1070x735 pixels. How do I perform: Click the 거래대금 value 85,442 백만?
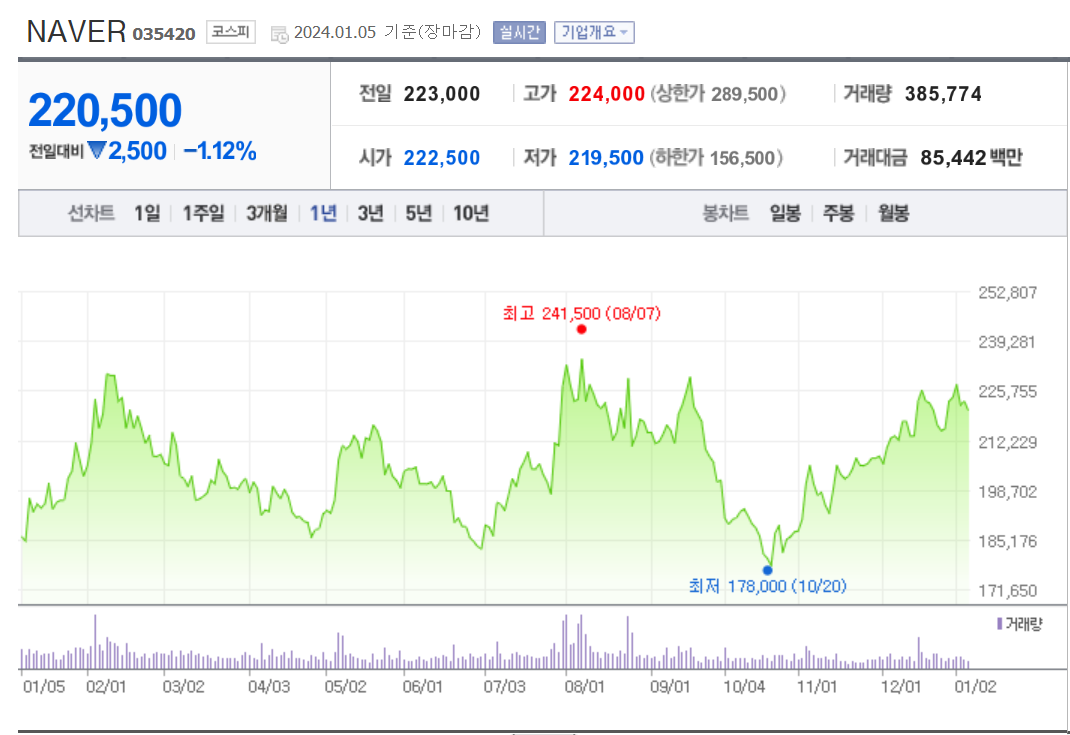pyautogui.click(x=971, y=158)
